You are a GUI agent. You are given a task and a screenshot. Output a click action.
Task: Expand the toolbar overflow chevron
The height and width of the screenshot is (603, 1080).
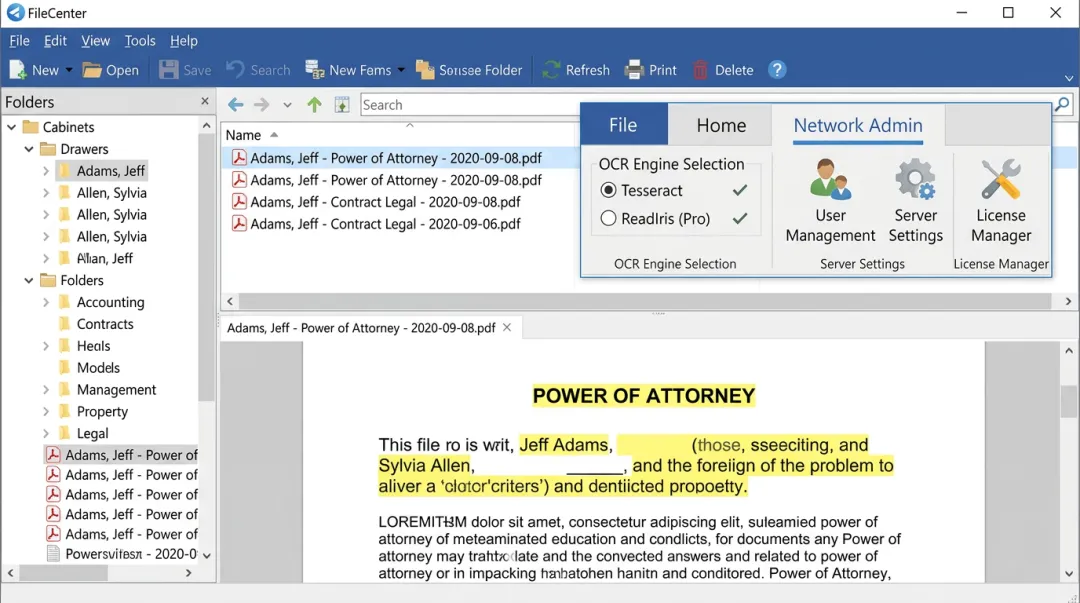pyautogui.click(x=1069, y=79)
